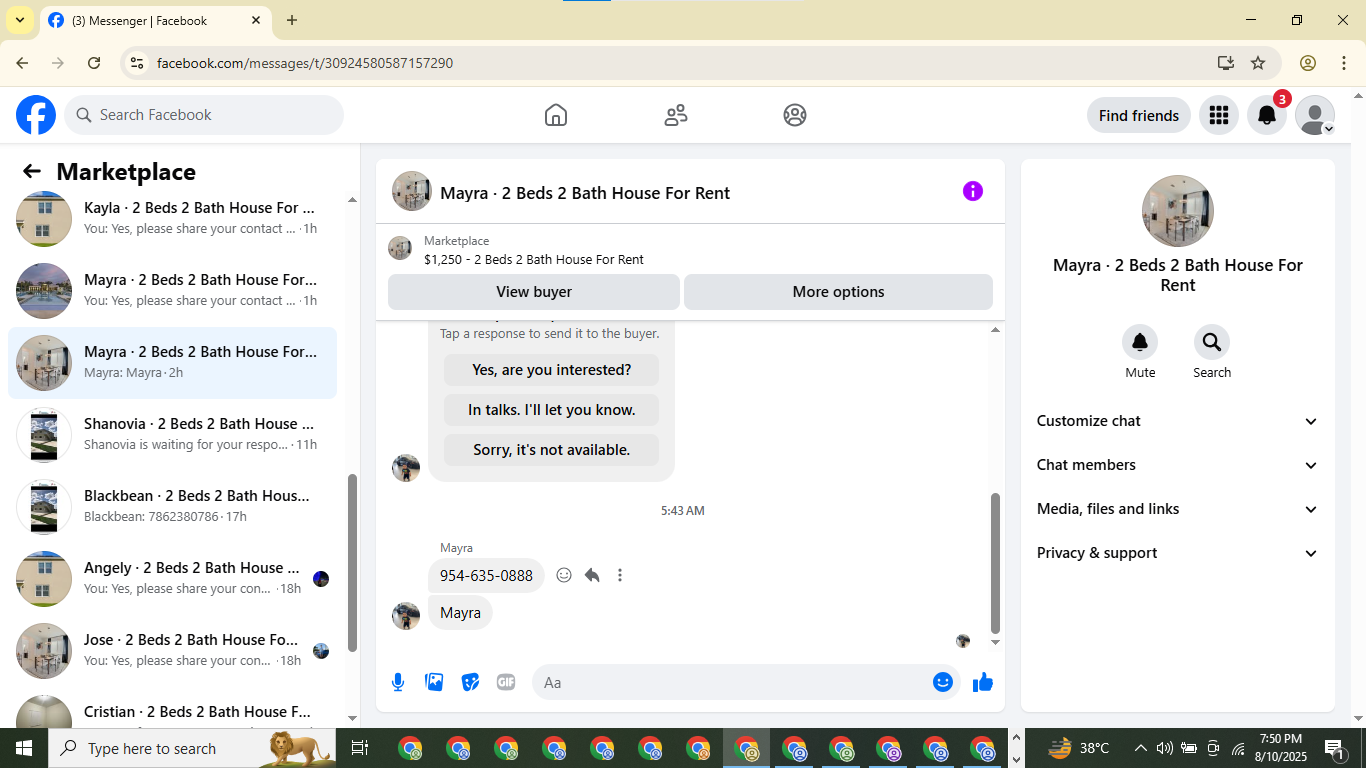
Task: Choose a GIF icon
Action: tap(506, 682)
